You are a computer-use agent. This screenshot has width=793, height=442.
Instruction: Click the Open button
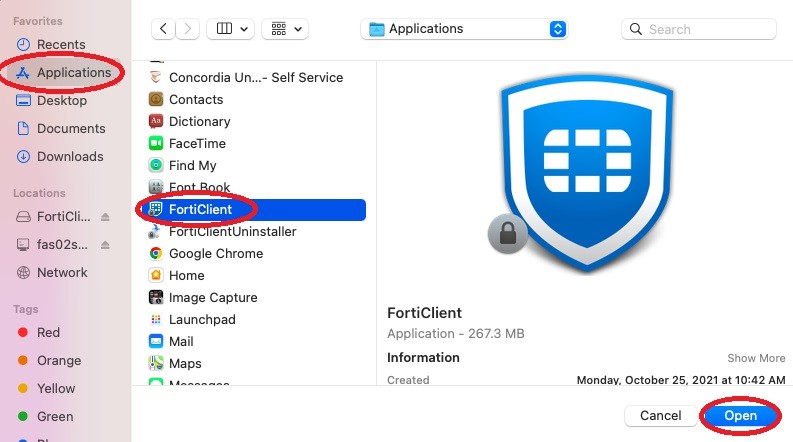point(741,415)
